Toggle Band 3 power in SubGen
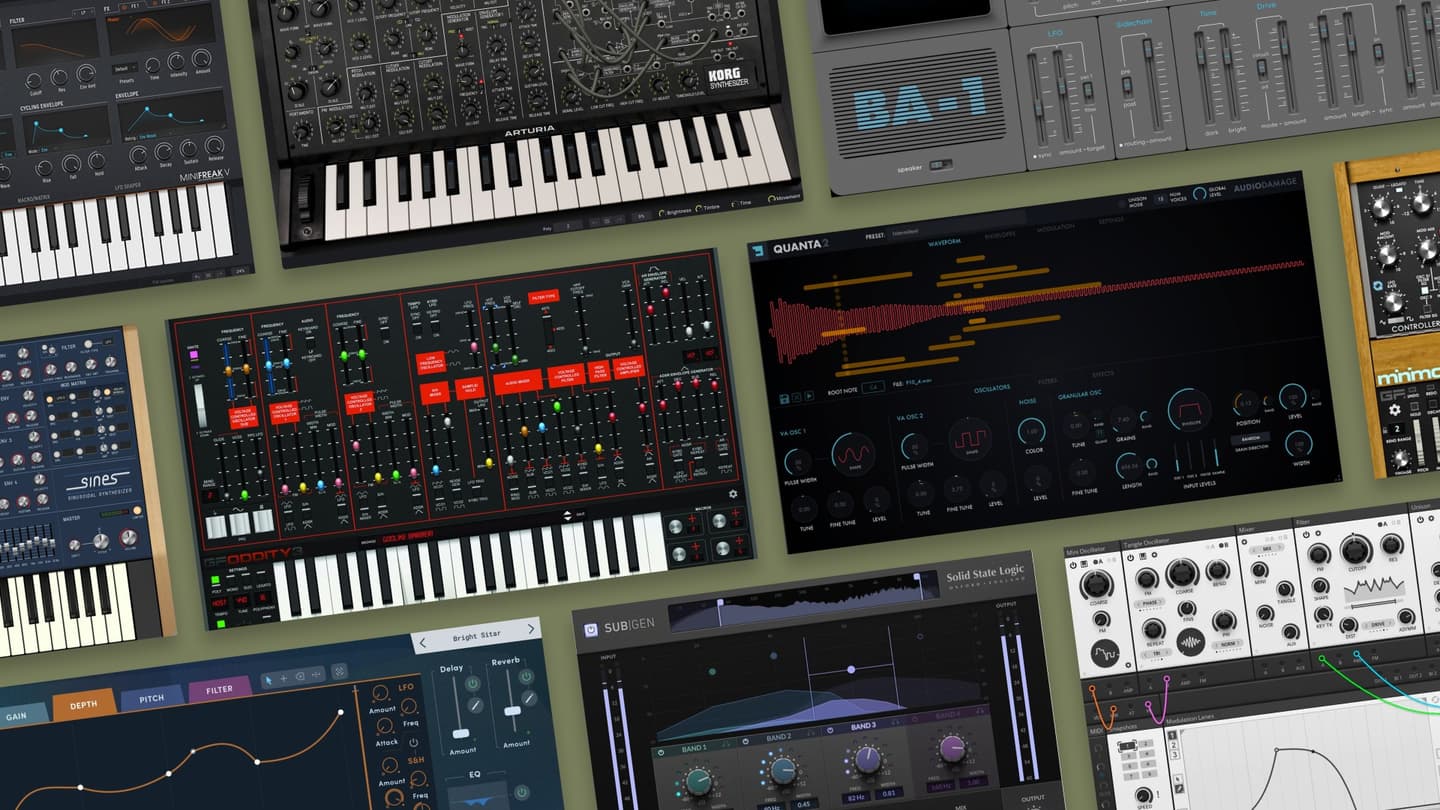This screenshot has width=1440, height=810. click(830, 730)
